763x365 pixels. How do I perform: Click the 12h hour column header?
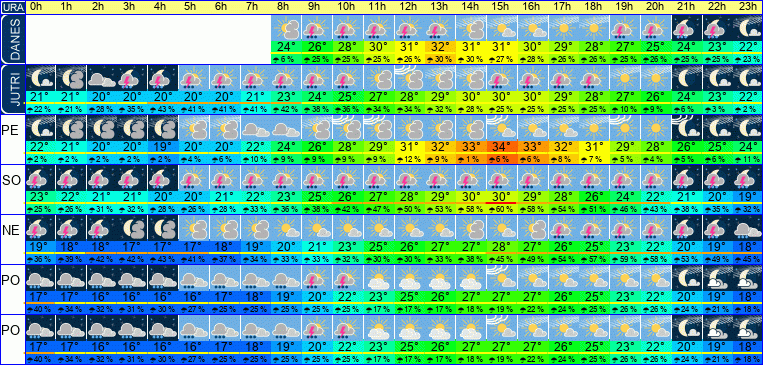[x=409, y=7]
